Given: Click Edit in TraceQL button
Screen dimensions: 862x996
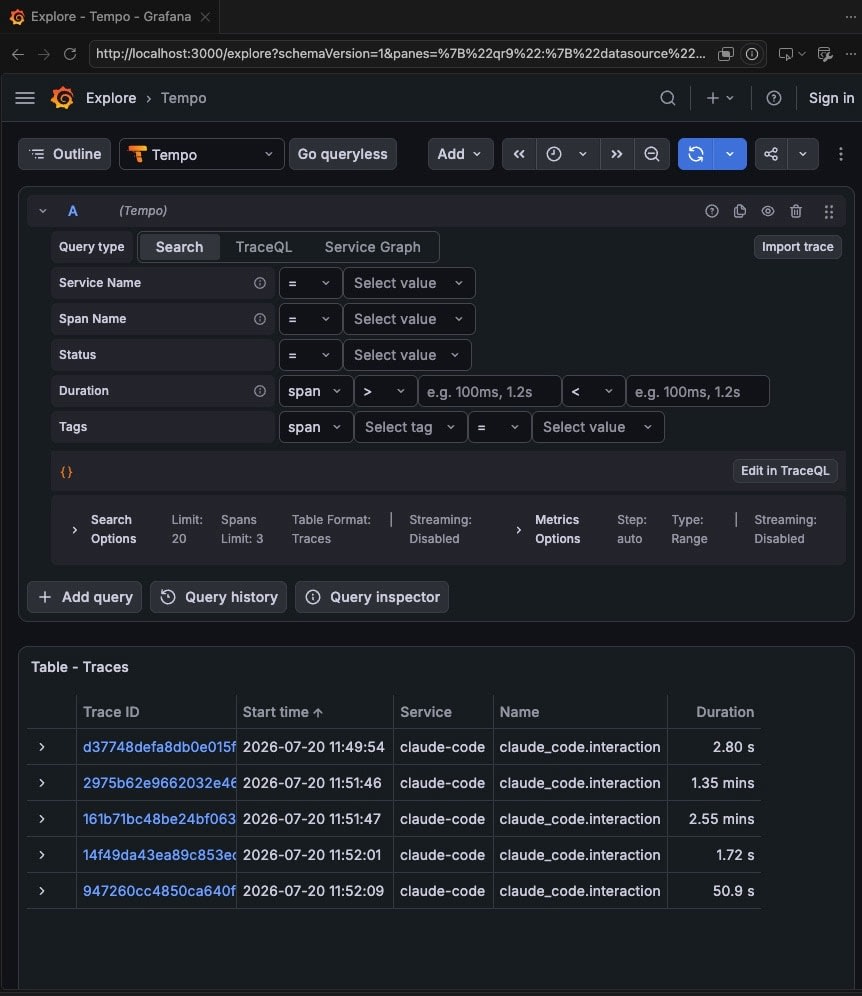Looking at the screenshot, I should 785,471.
